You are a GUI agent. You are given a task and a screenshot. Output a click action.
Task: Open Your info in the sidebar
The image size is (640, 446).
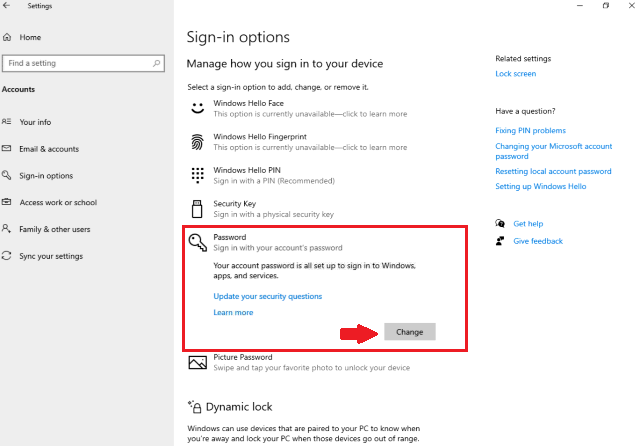(35, 122)
